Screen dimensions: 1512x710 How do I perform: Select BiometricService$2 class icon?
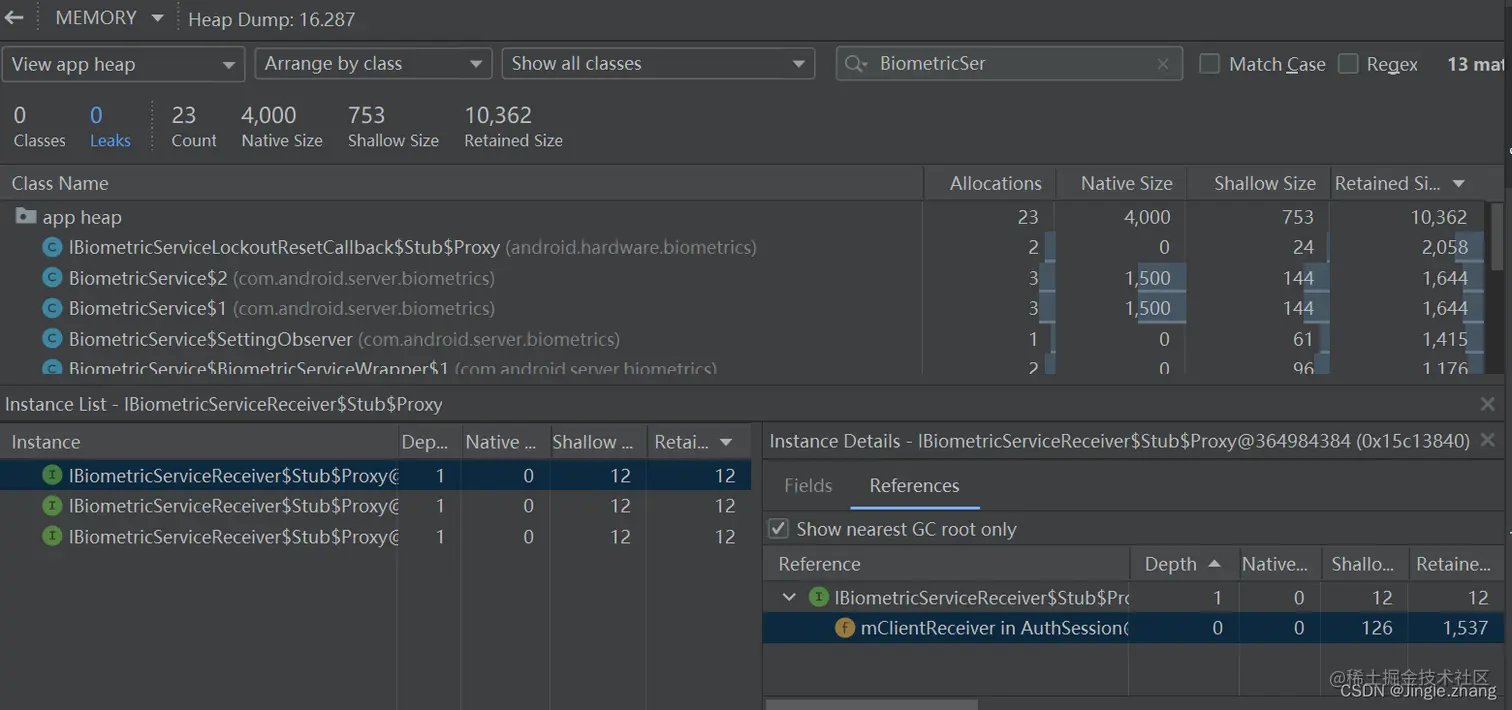click(52, 278)
